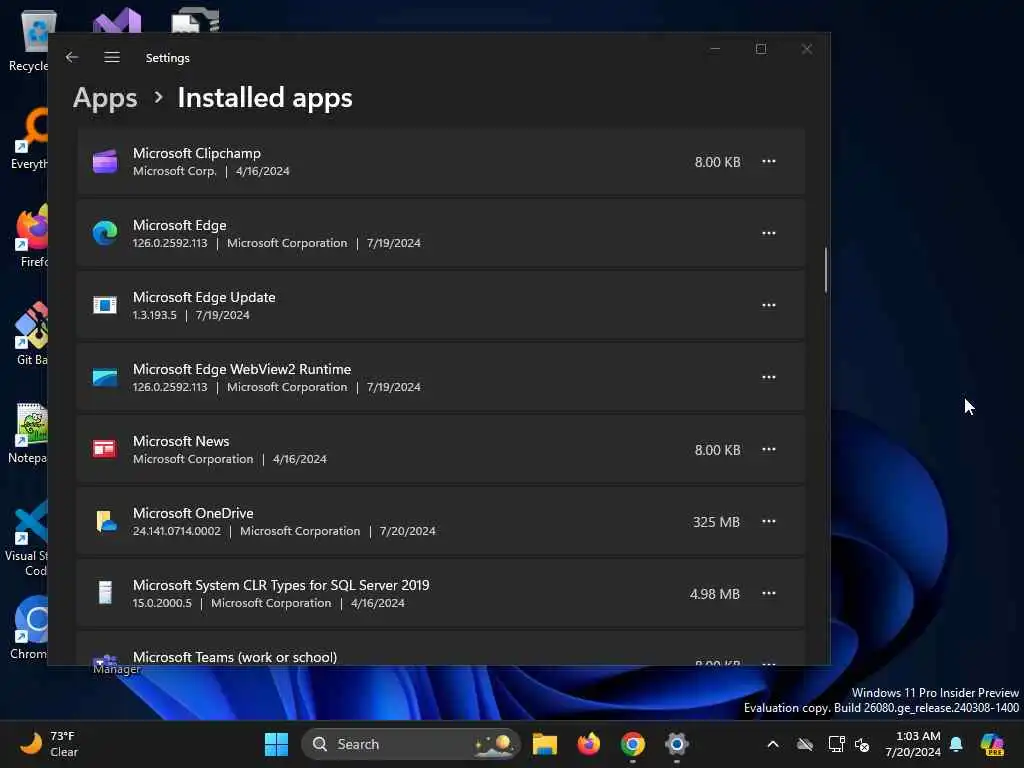The width and height of the screenshot is (1024, 768).
Task: Select the Recycle Bin desktop icon
Action: pyautogui.click(x=29, y=40)
